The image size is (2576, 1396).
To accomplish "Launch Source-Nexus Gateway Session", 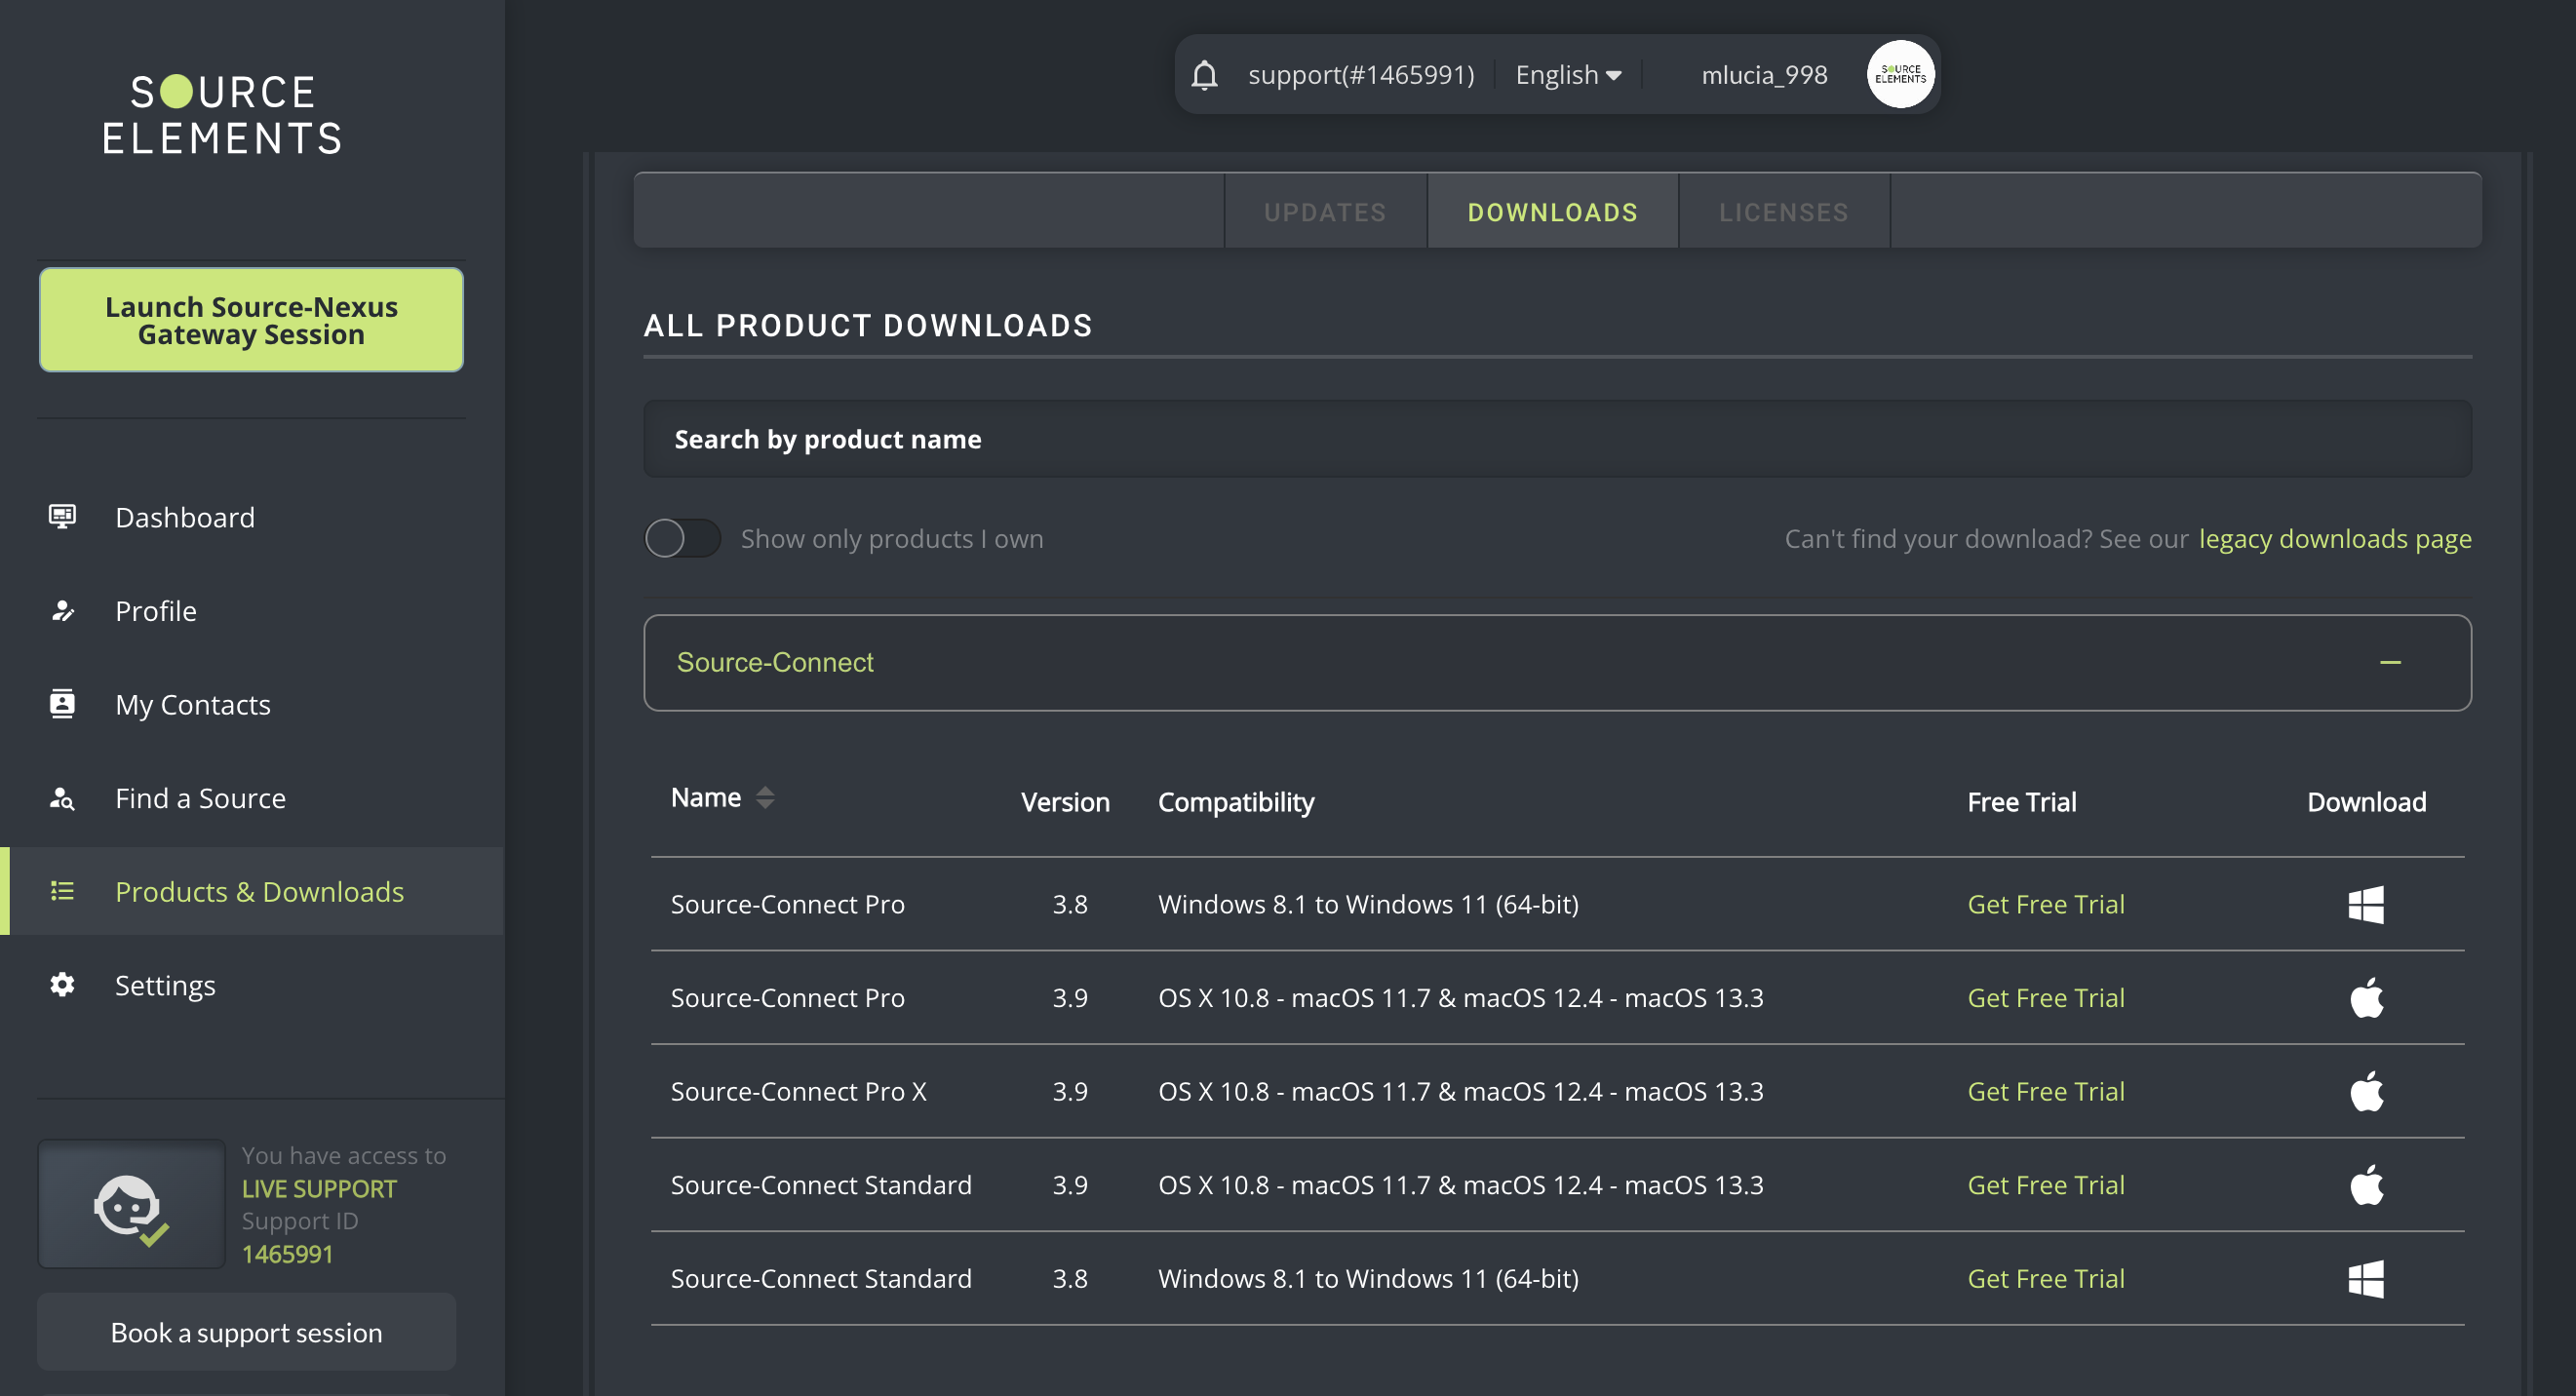I will (251, 320).
